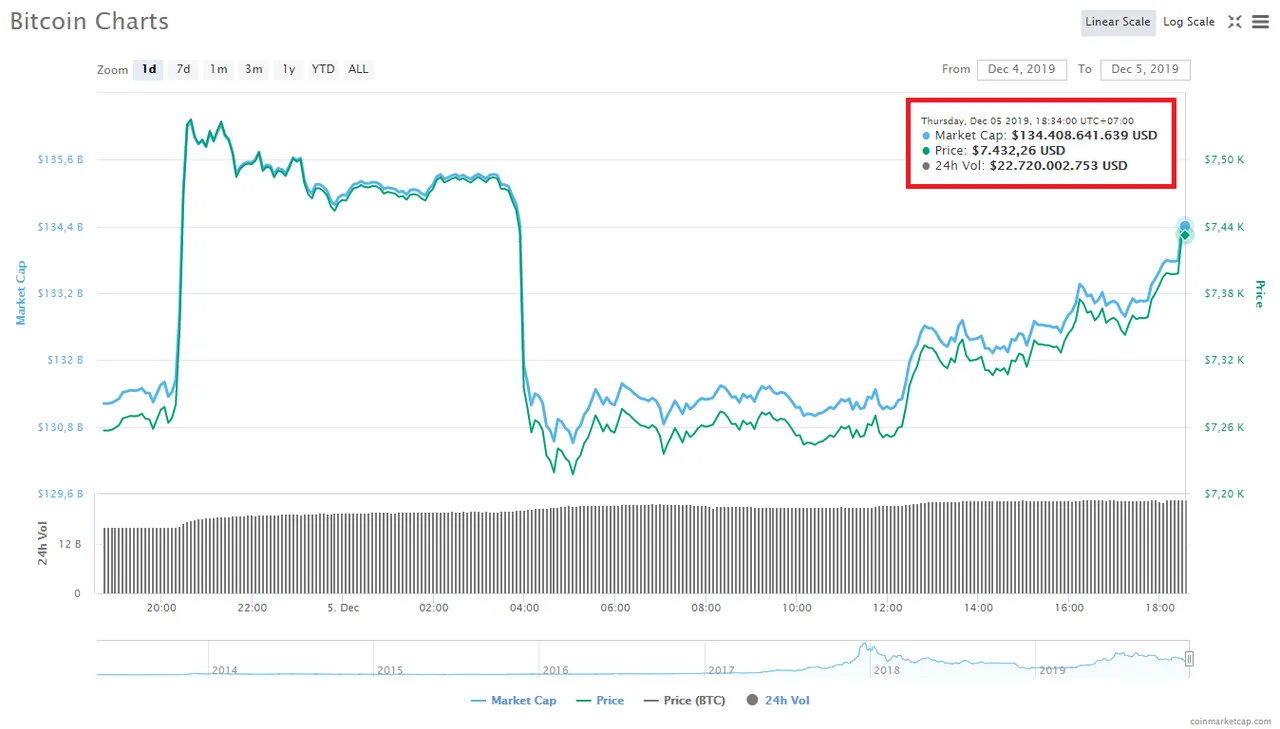The image size is (1280, 729).
Task: Edit the To date field
Action: [x=1145, y=69]
